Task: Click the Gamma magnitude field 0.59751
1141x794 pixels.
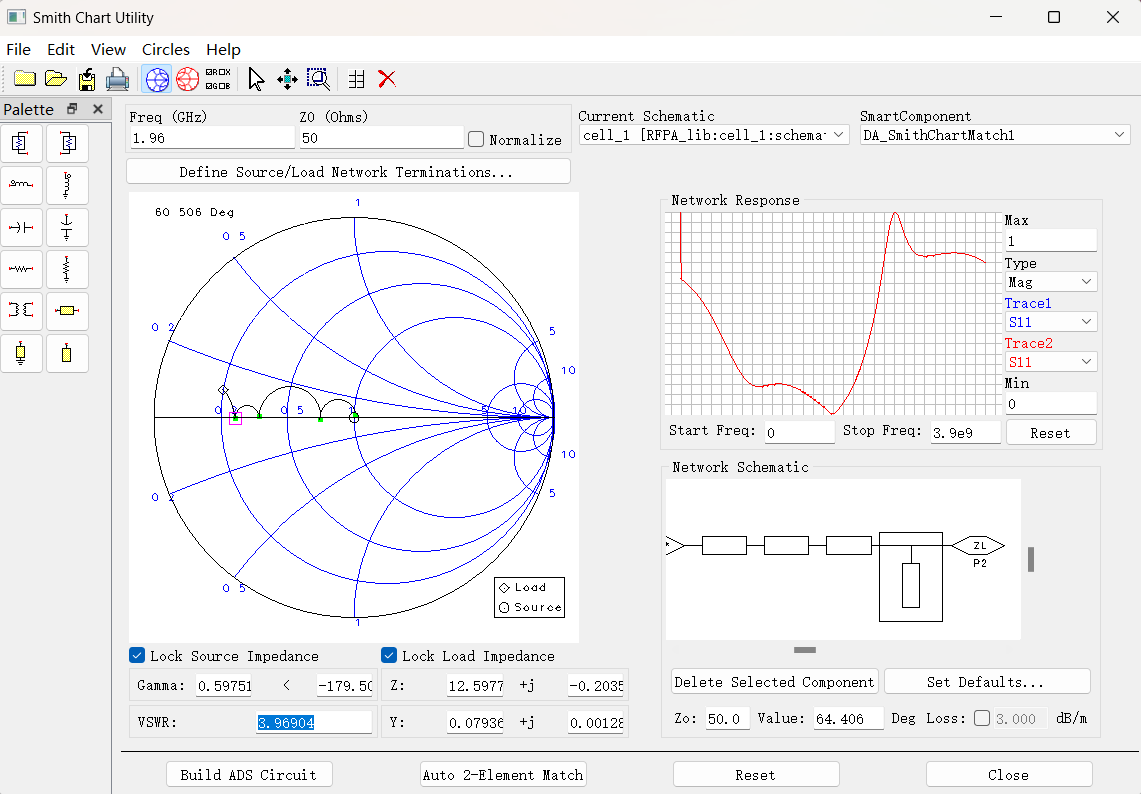Action: [x=224, y=686]
